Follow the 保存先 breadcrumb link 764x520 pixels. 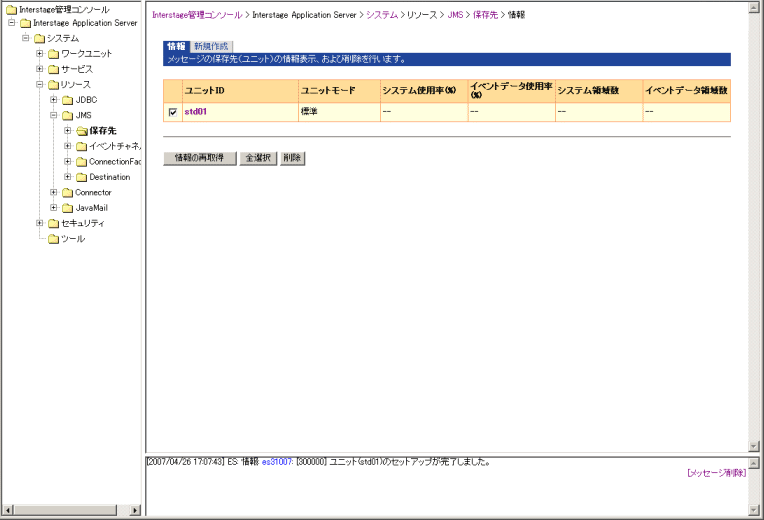(x=485, y=15)
